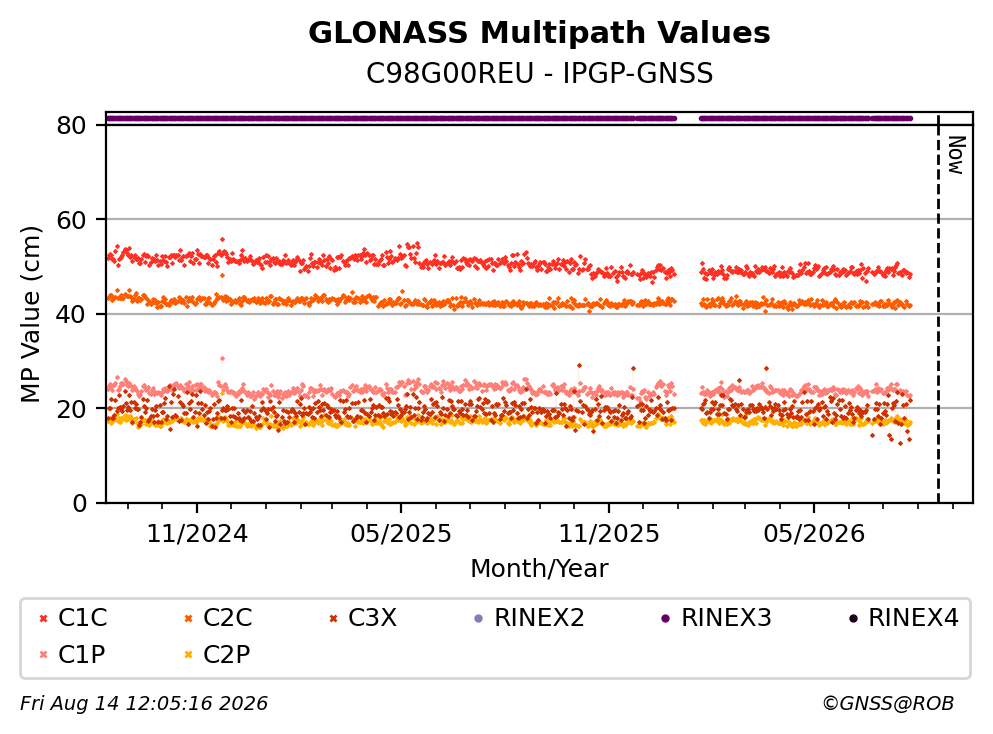Screen dimensions: 993x734
Task: Click the 05/2025 x-axis tick label
Action: coord(401,534)
